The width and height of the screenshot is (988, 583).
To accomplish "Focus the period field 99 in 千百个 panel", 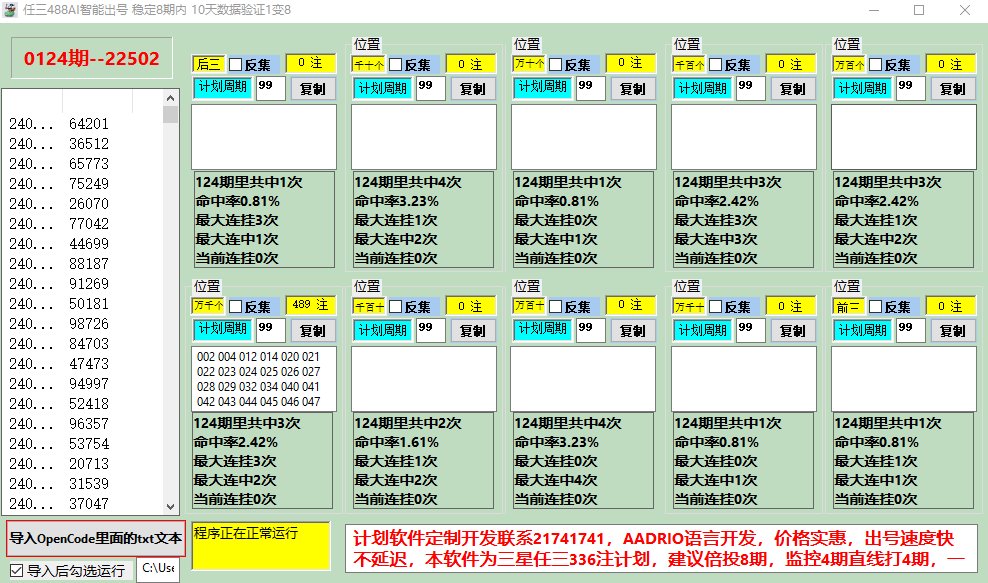I will pos(751,88).
